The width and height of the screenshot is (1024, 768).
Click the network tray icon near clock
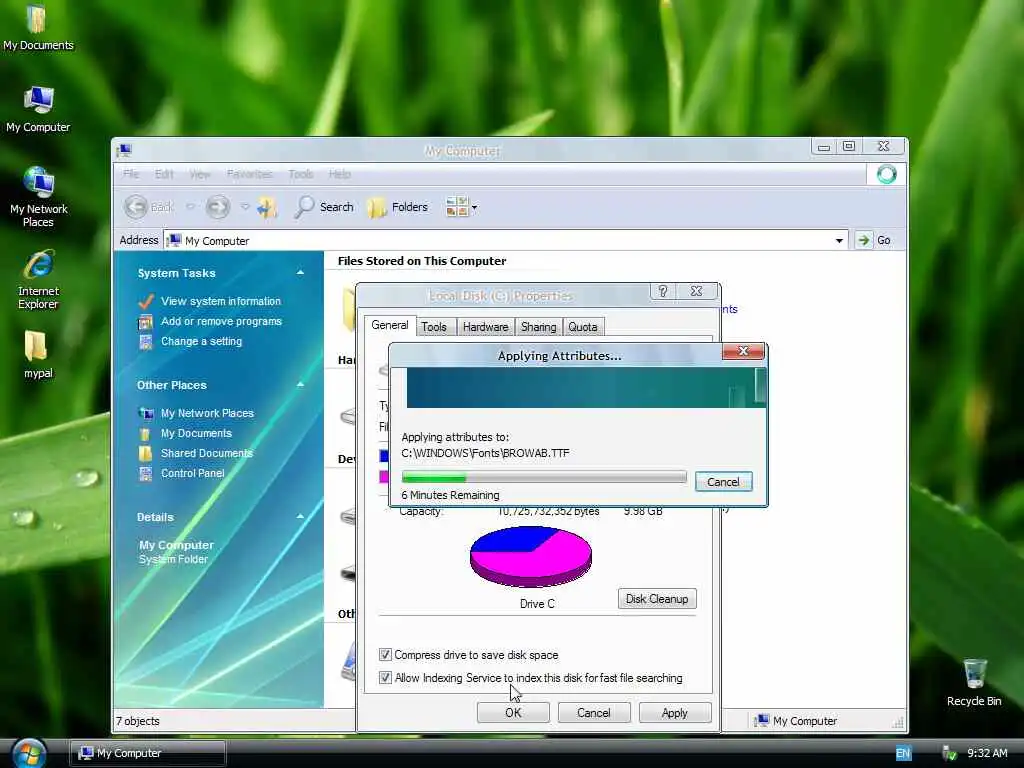950,754
